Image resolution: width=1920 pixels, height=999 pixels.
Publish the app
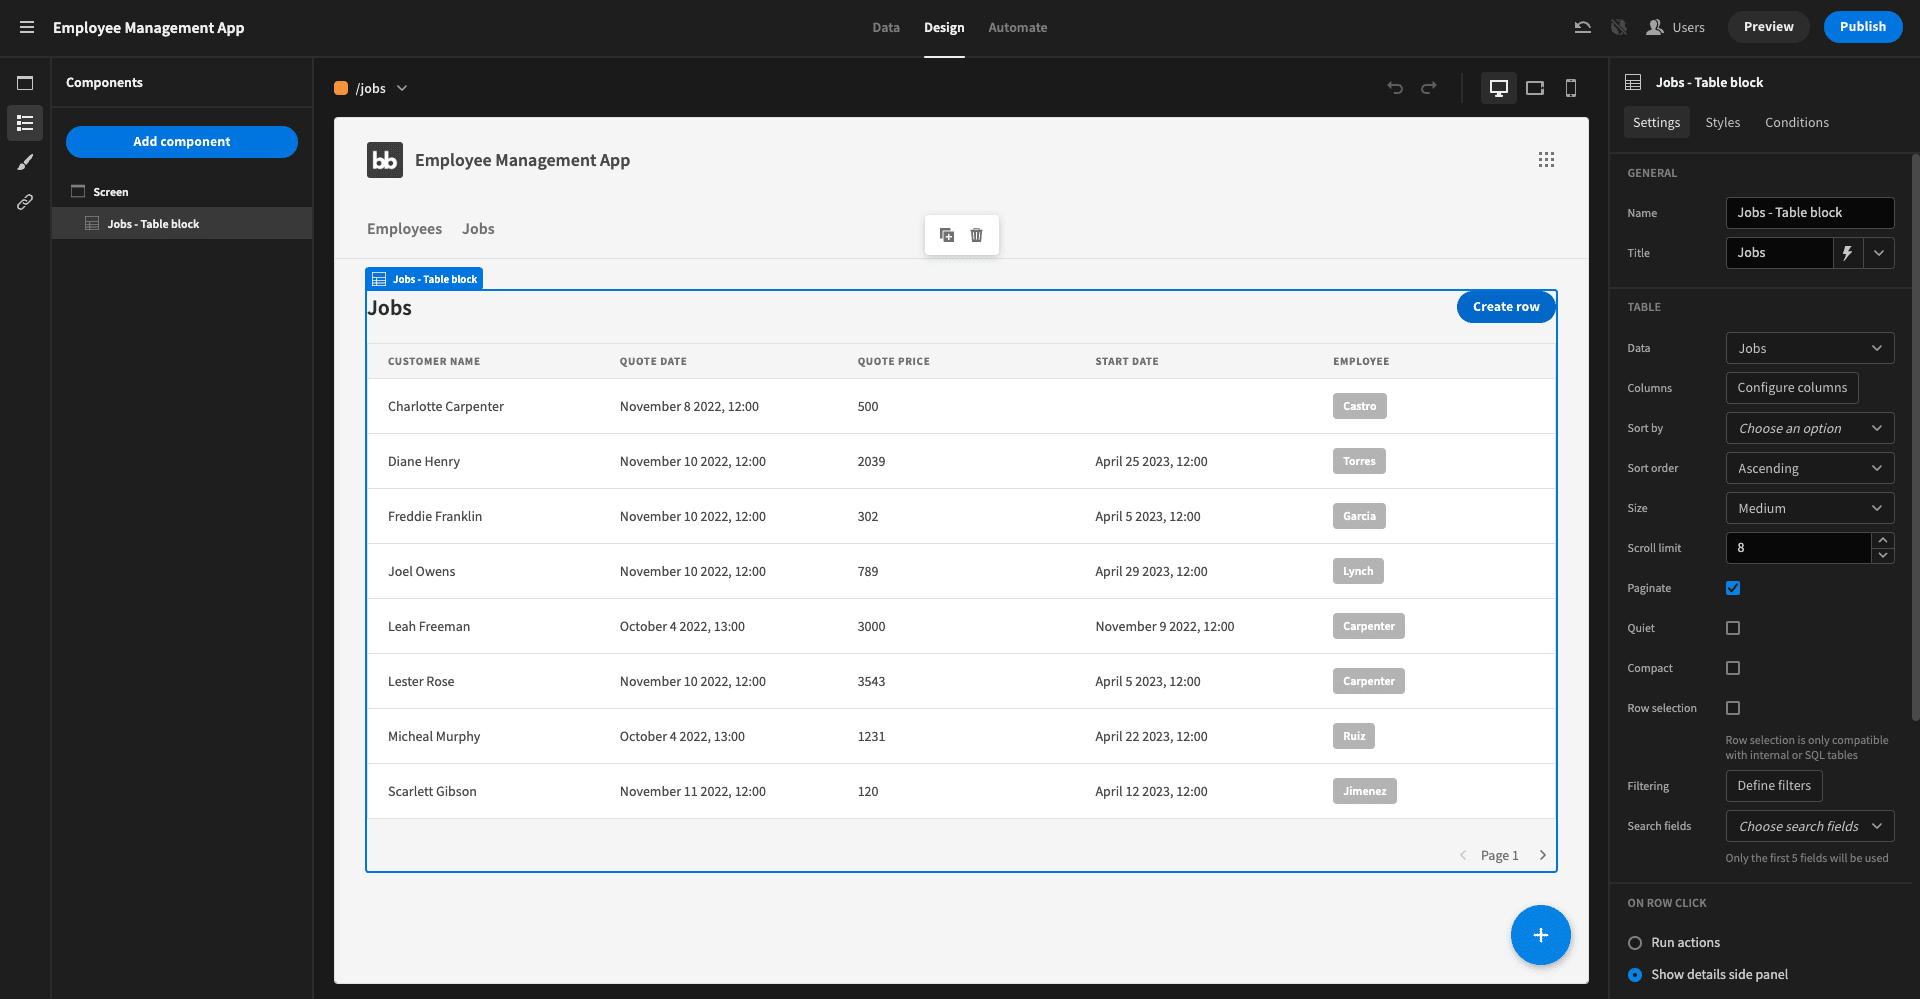point(1863,27)
